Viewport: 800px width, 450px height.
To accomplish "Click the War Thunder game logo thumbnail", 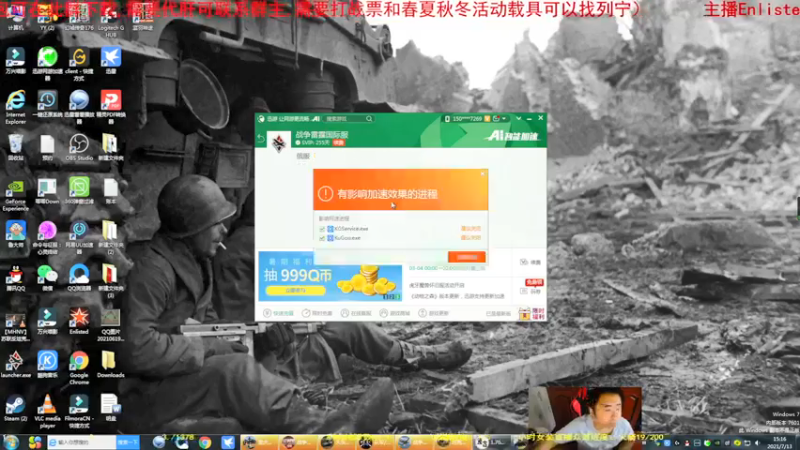I will pyautogui.click(x=279, y=142).
